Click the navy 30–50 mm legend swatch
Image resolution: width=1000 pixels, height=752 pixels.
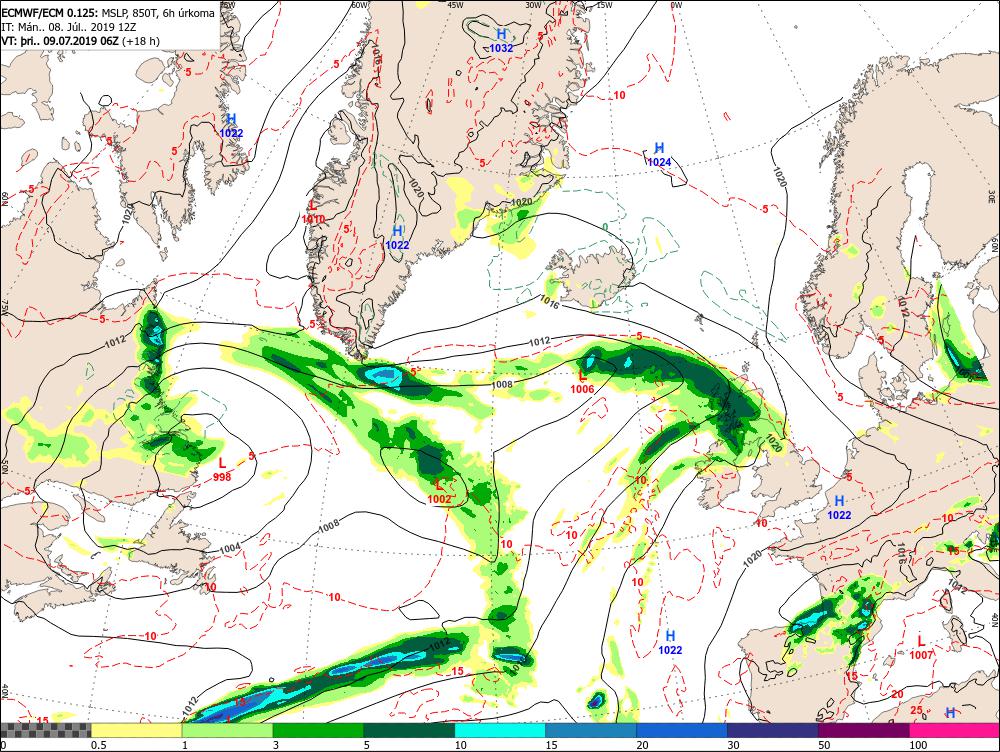[x=772, y=730]
